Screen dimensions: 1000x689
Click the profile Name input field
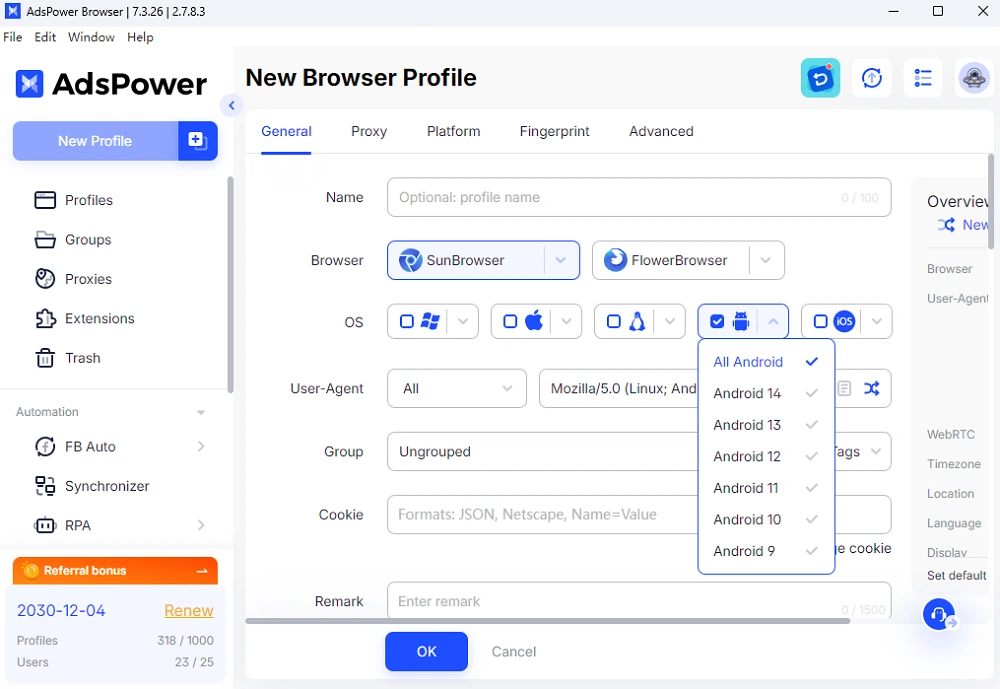[639, 197]
